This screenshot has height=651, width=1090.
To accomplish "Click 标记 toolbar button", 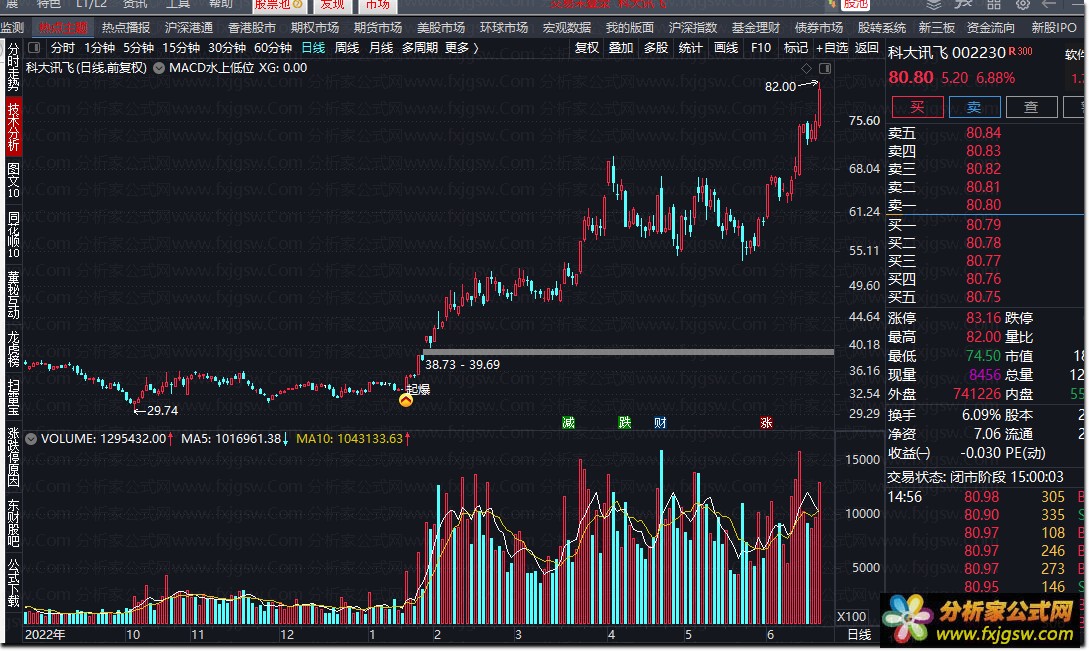I will click(x=795, y=48).
